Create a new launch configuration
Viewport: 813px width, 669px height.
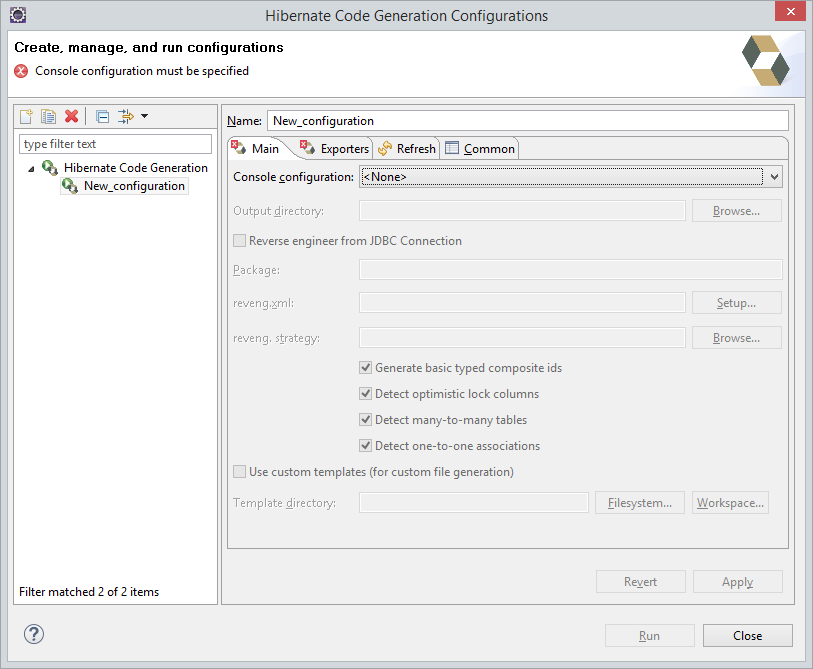[26, 116]
